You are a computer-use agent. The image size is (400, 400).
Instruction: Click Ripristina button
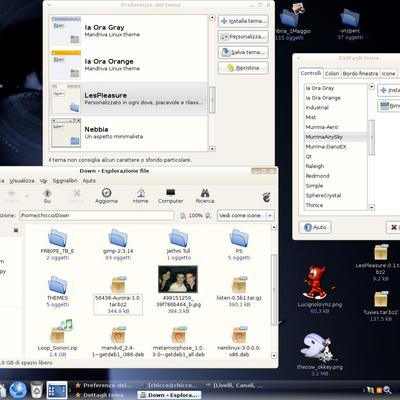pos(243,68)
